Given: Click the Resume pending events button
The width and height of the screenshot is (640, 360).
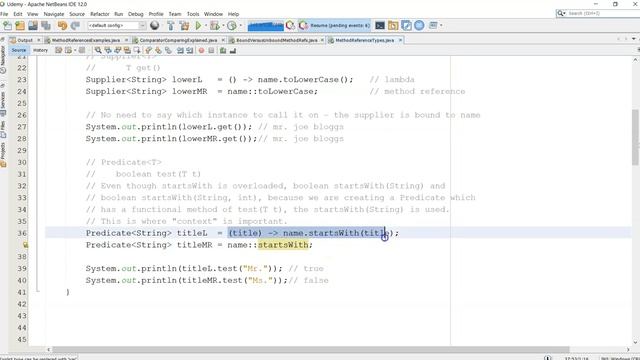Looking at the screenshot, I should 334,26.
